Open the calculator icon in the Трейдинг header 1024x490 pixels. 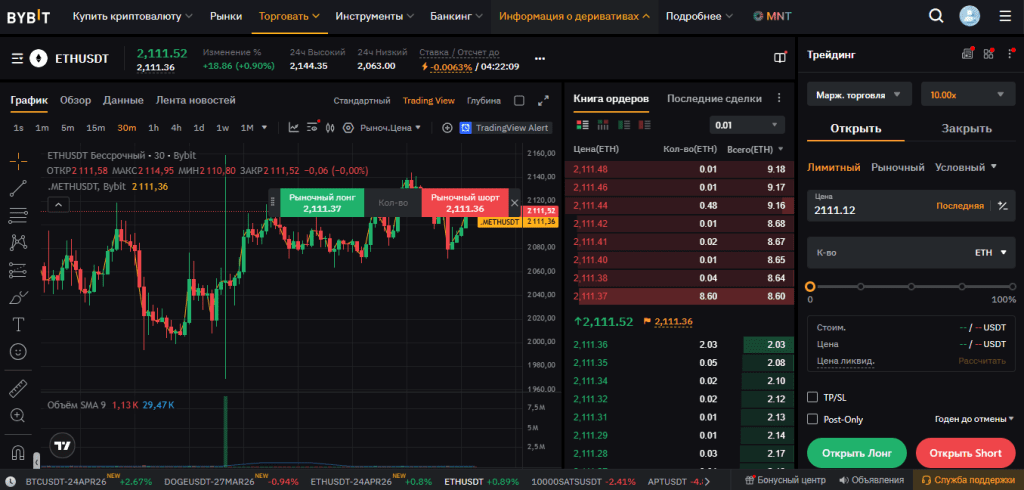click(968, 55)
